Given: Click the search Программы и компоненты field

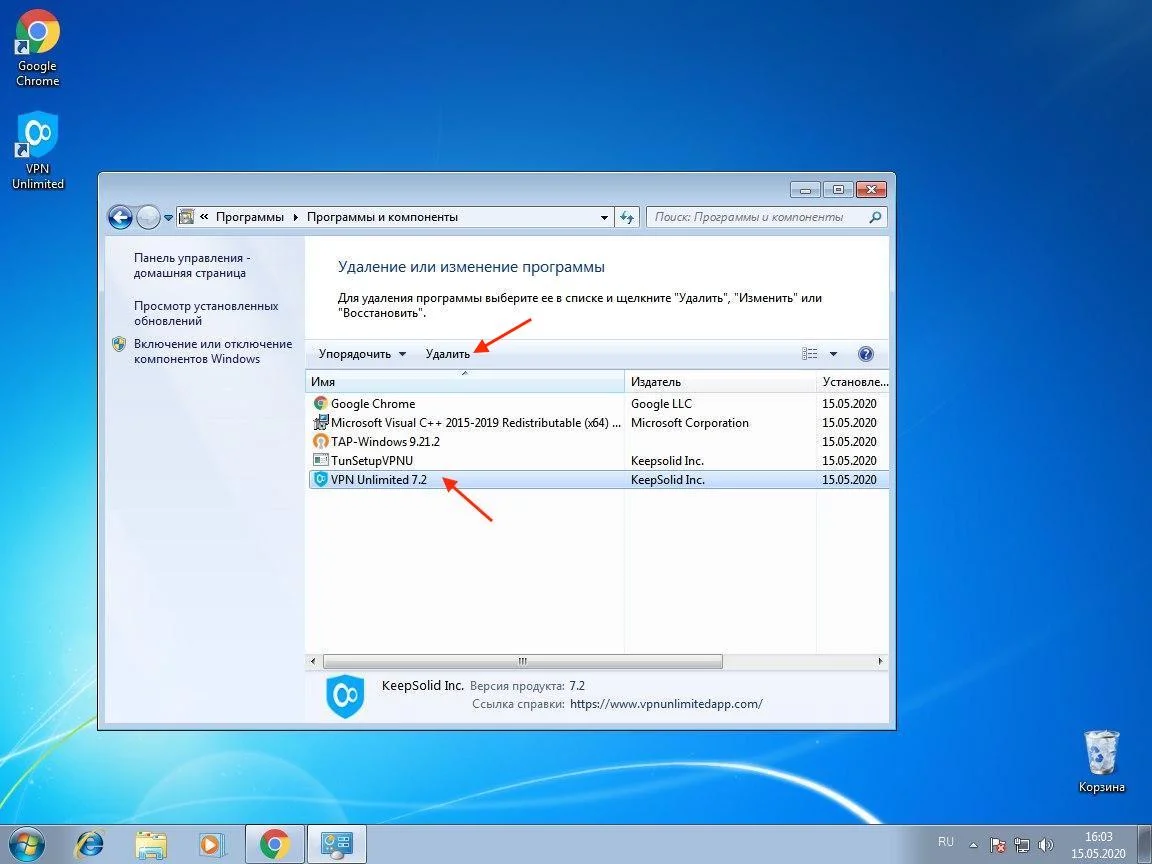Looking at the screenshot, I should 758,217.
